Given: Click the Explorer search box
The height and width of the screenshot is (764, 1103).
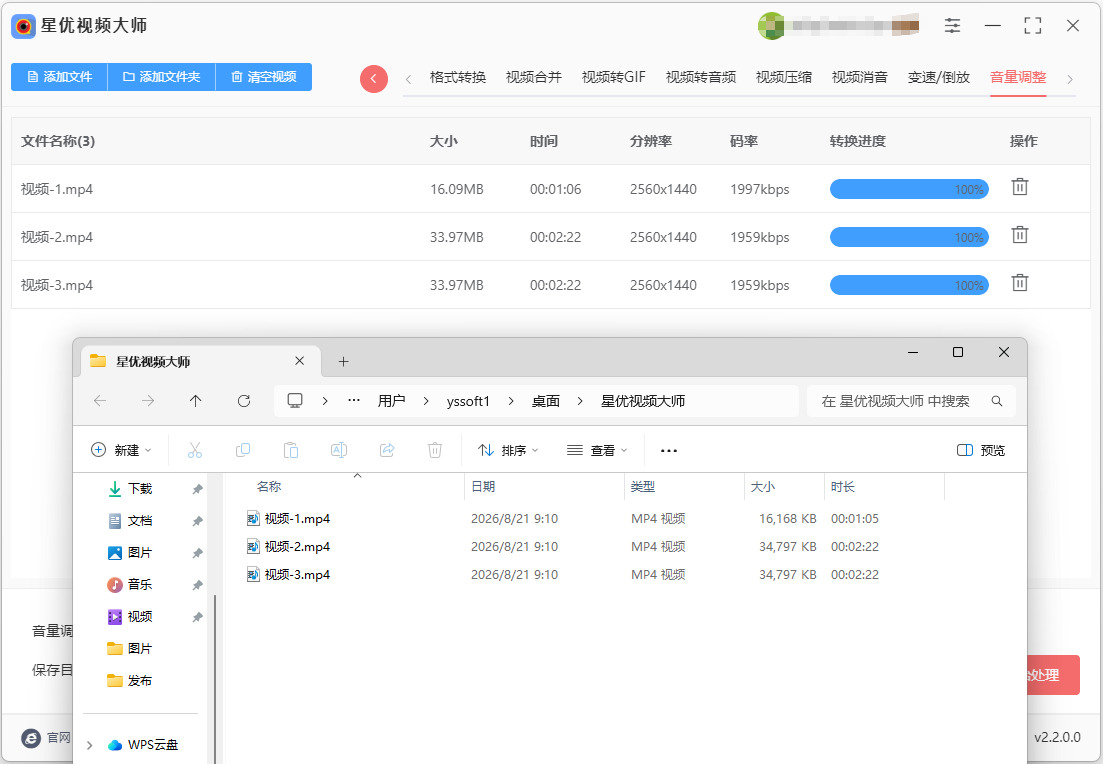Looking at the screenshot, I should tap(911, 401).
